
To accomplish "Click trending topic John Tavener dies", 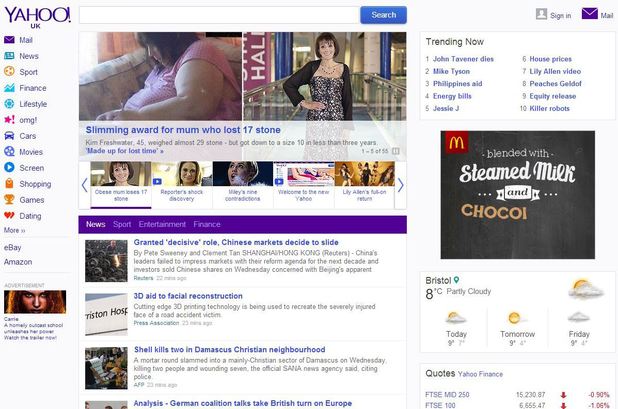I will point(463,59).
